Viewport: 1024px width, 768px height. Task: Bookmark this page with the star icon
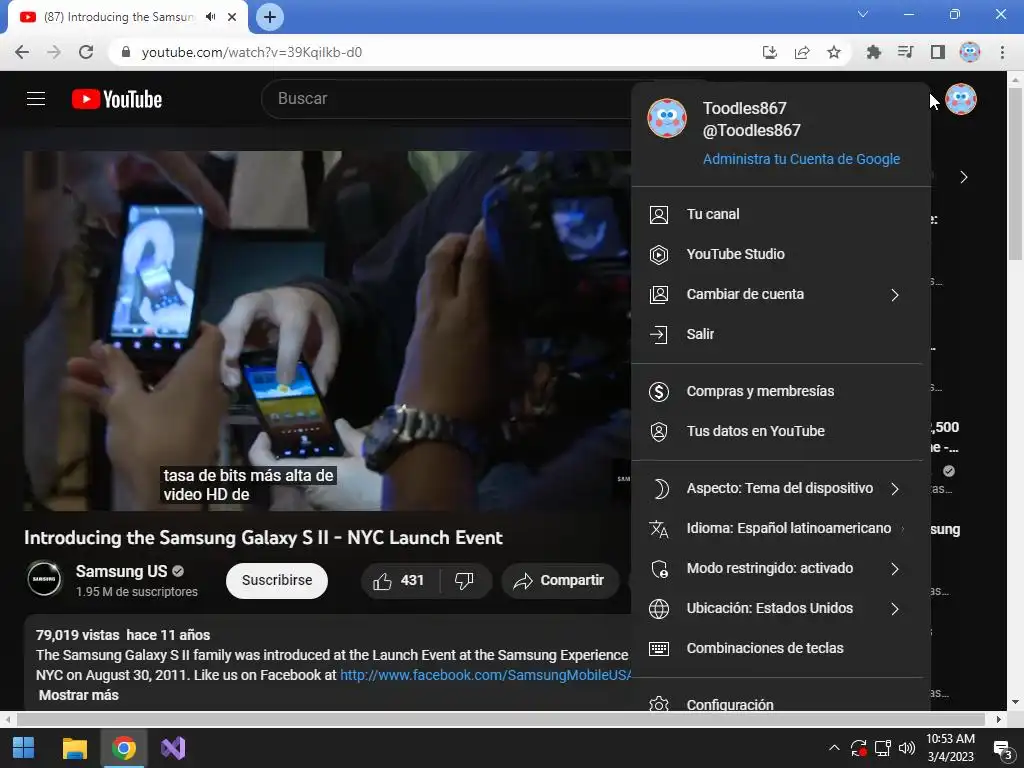[x=834, y=52]
